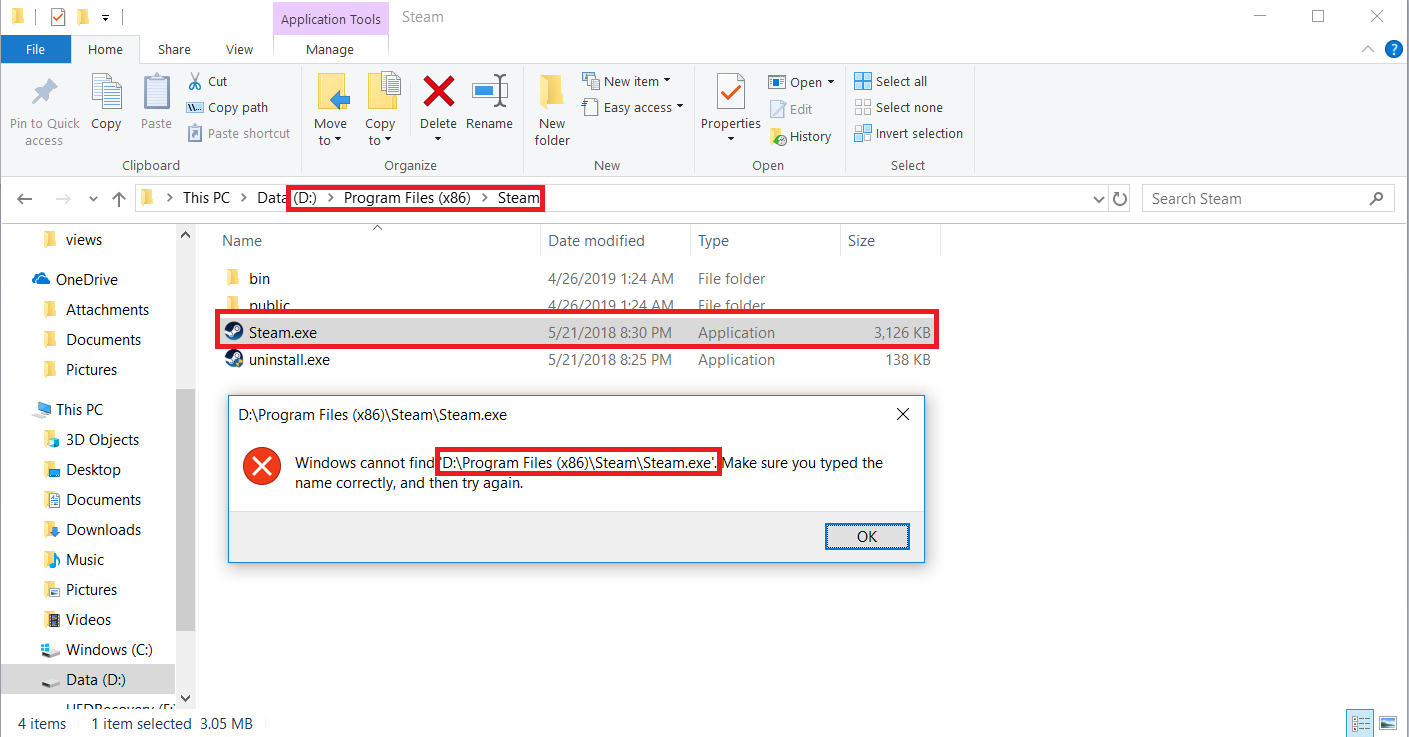Click Select all in the ribbon

[891, 81]
